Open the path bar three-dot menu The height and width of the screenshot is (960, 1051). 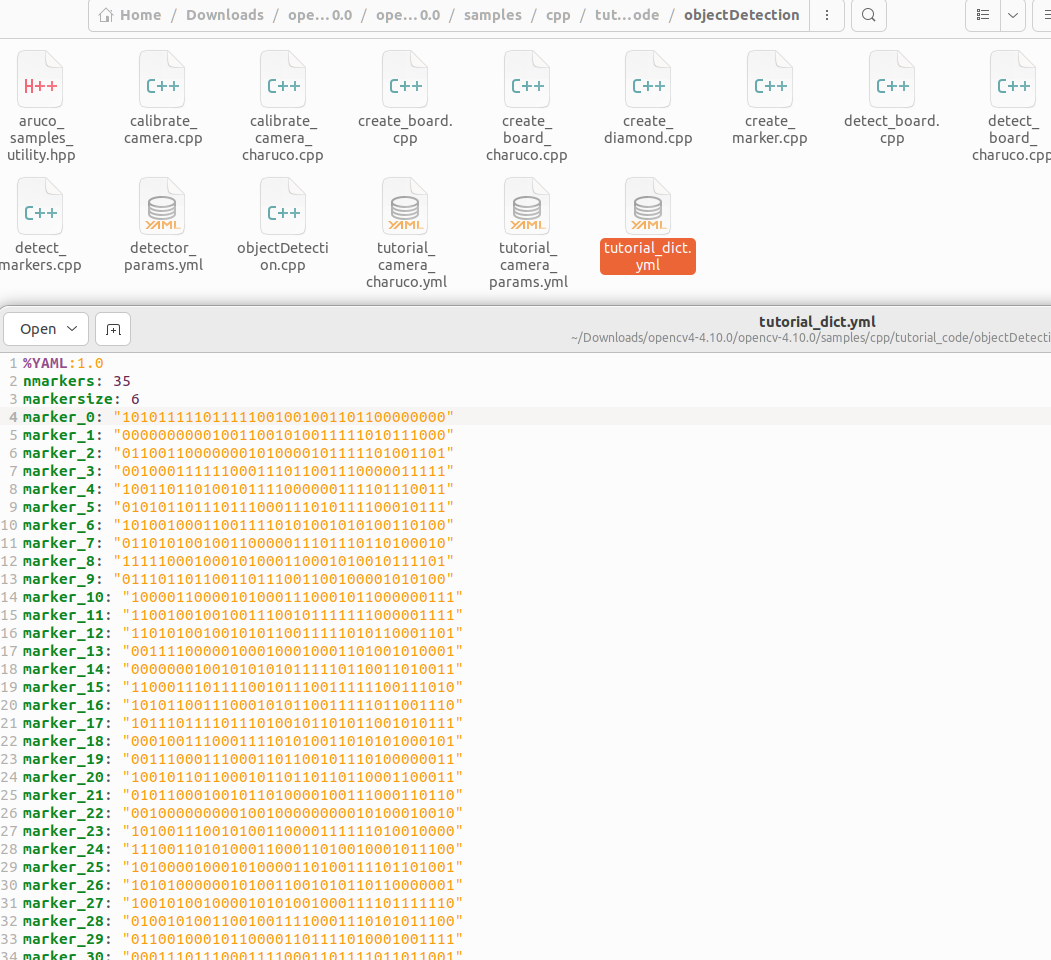[x=827, y=15]
